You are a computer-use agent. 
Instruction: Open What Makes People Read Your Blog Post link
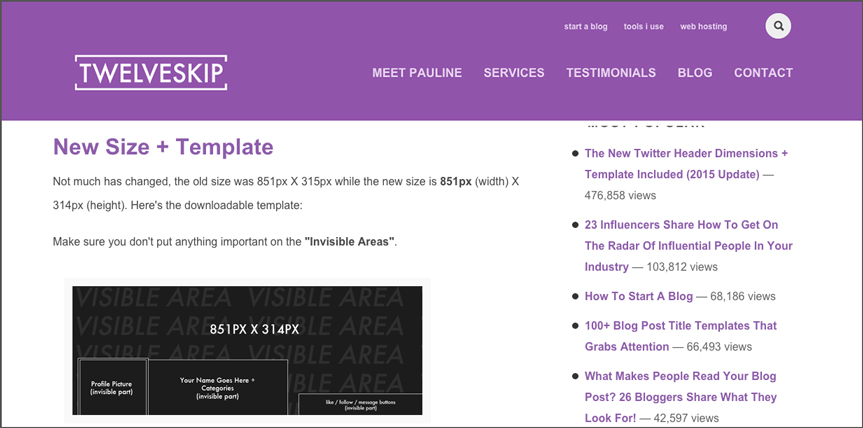[x=680, y=397]
